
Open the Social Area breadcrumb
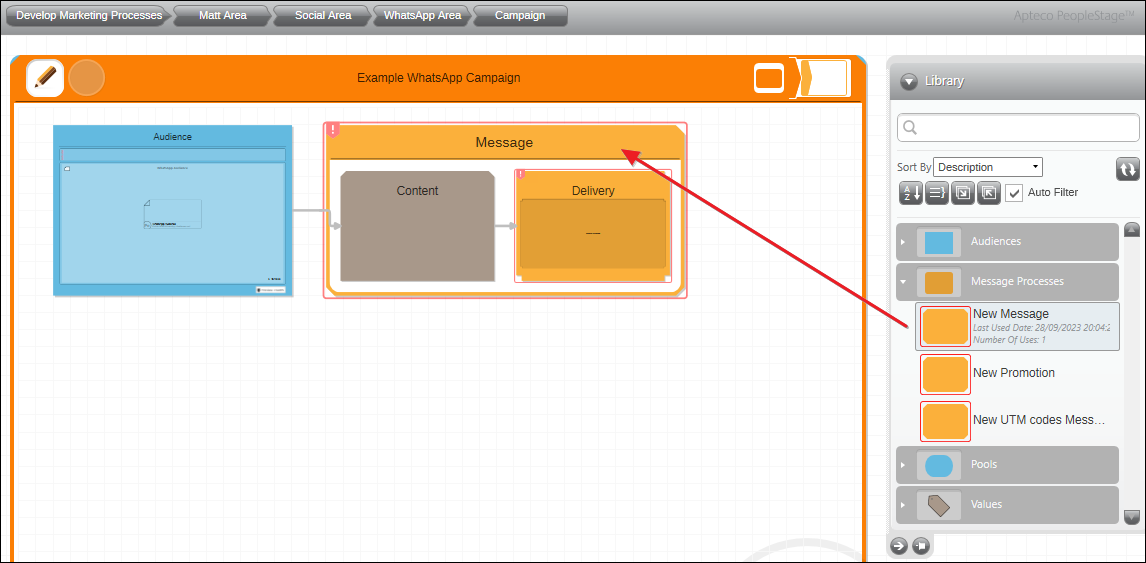[x=322, y=15]
